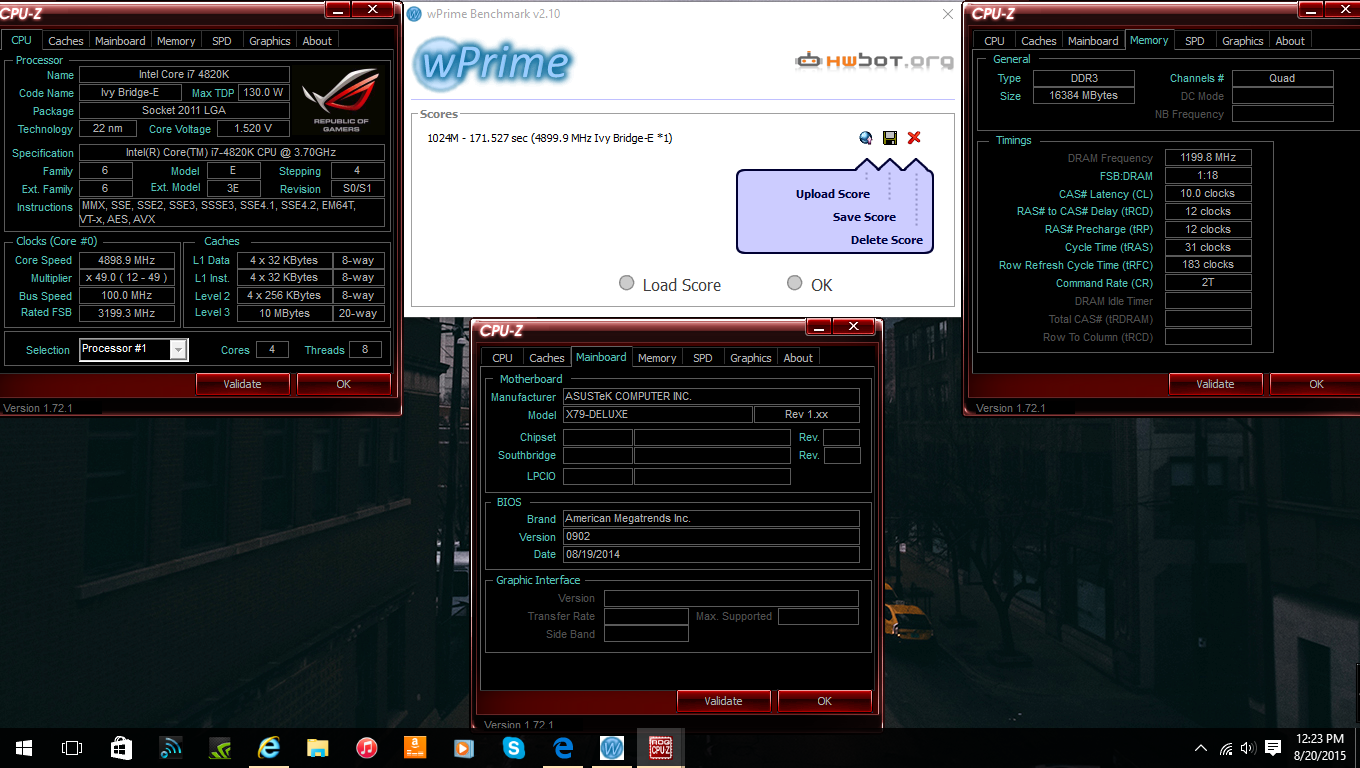Click the ASUSTeK COMPUTER INC. manufacturer field
Image resolution: width=1360 pixels, height=768 pixels.
711,397
